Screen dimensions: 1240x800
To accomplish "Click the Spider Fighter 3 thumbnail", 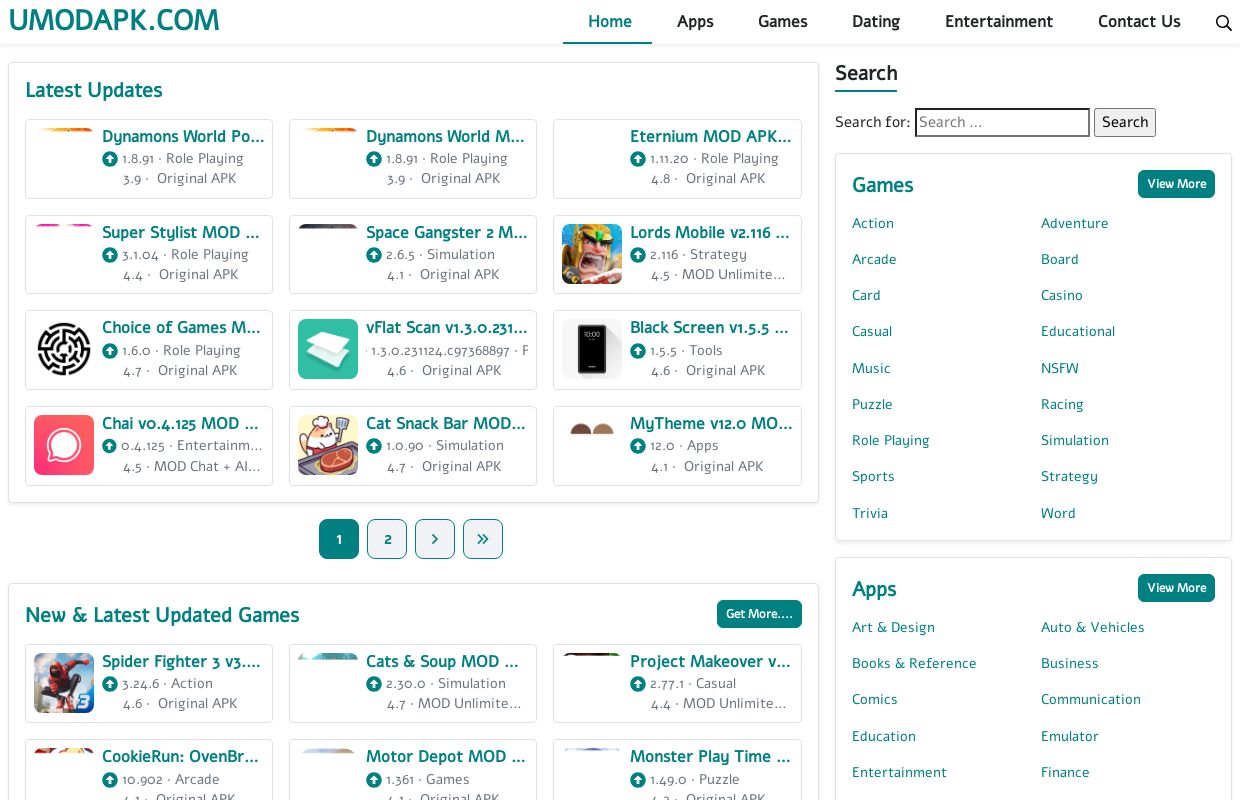I will click(x=64, y=683).
